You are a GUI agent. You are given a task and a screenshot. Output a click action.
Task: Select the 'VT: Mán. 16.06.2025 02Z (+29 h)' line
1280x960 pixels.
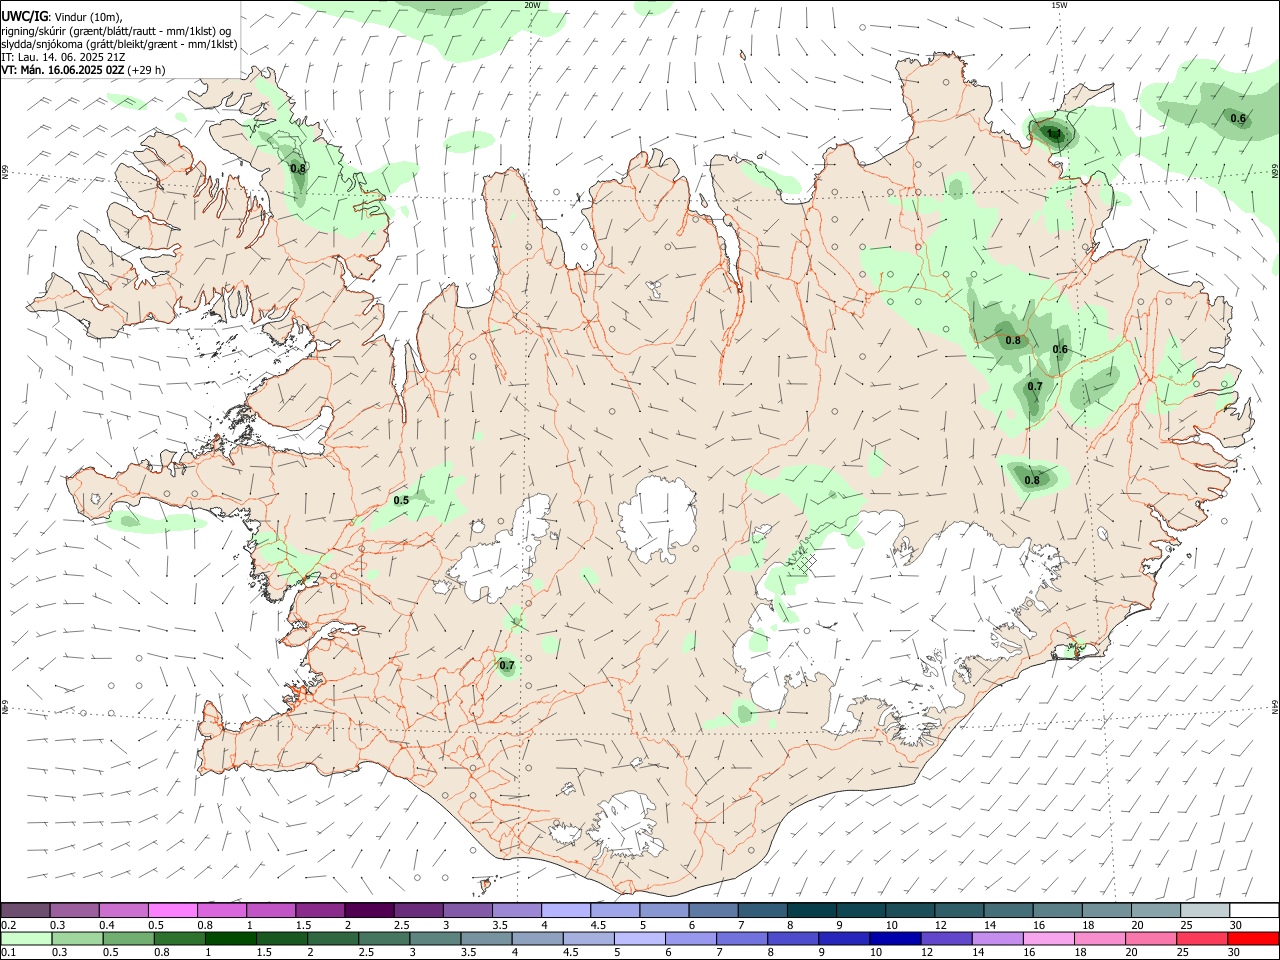(x=83, y=70)
